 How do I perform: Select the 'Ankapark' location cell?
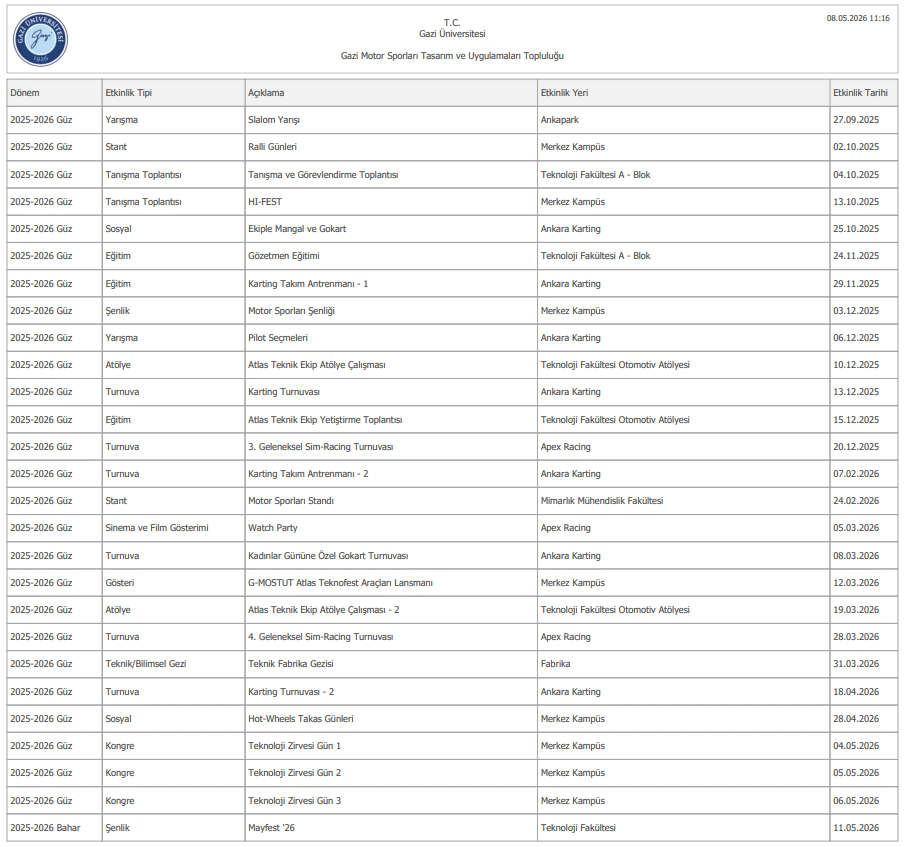coord(683,120)
